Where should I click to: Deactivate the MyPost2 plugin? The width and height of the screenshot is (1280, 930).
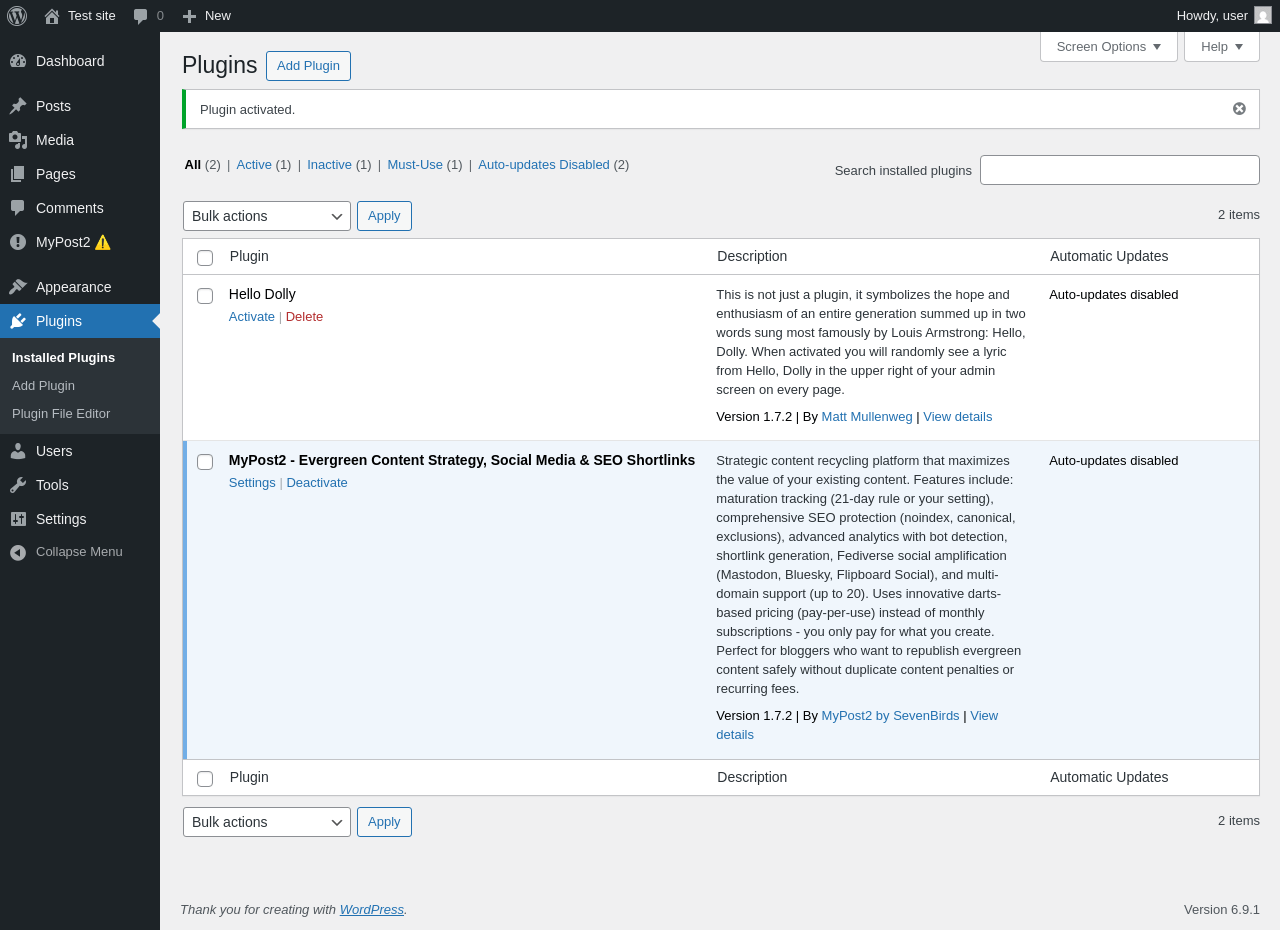[x=317, y=482]
